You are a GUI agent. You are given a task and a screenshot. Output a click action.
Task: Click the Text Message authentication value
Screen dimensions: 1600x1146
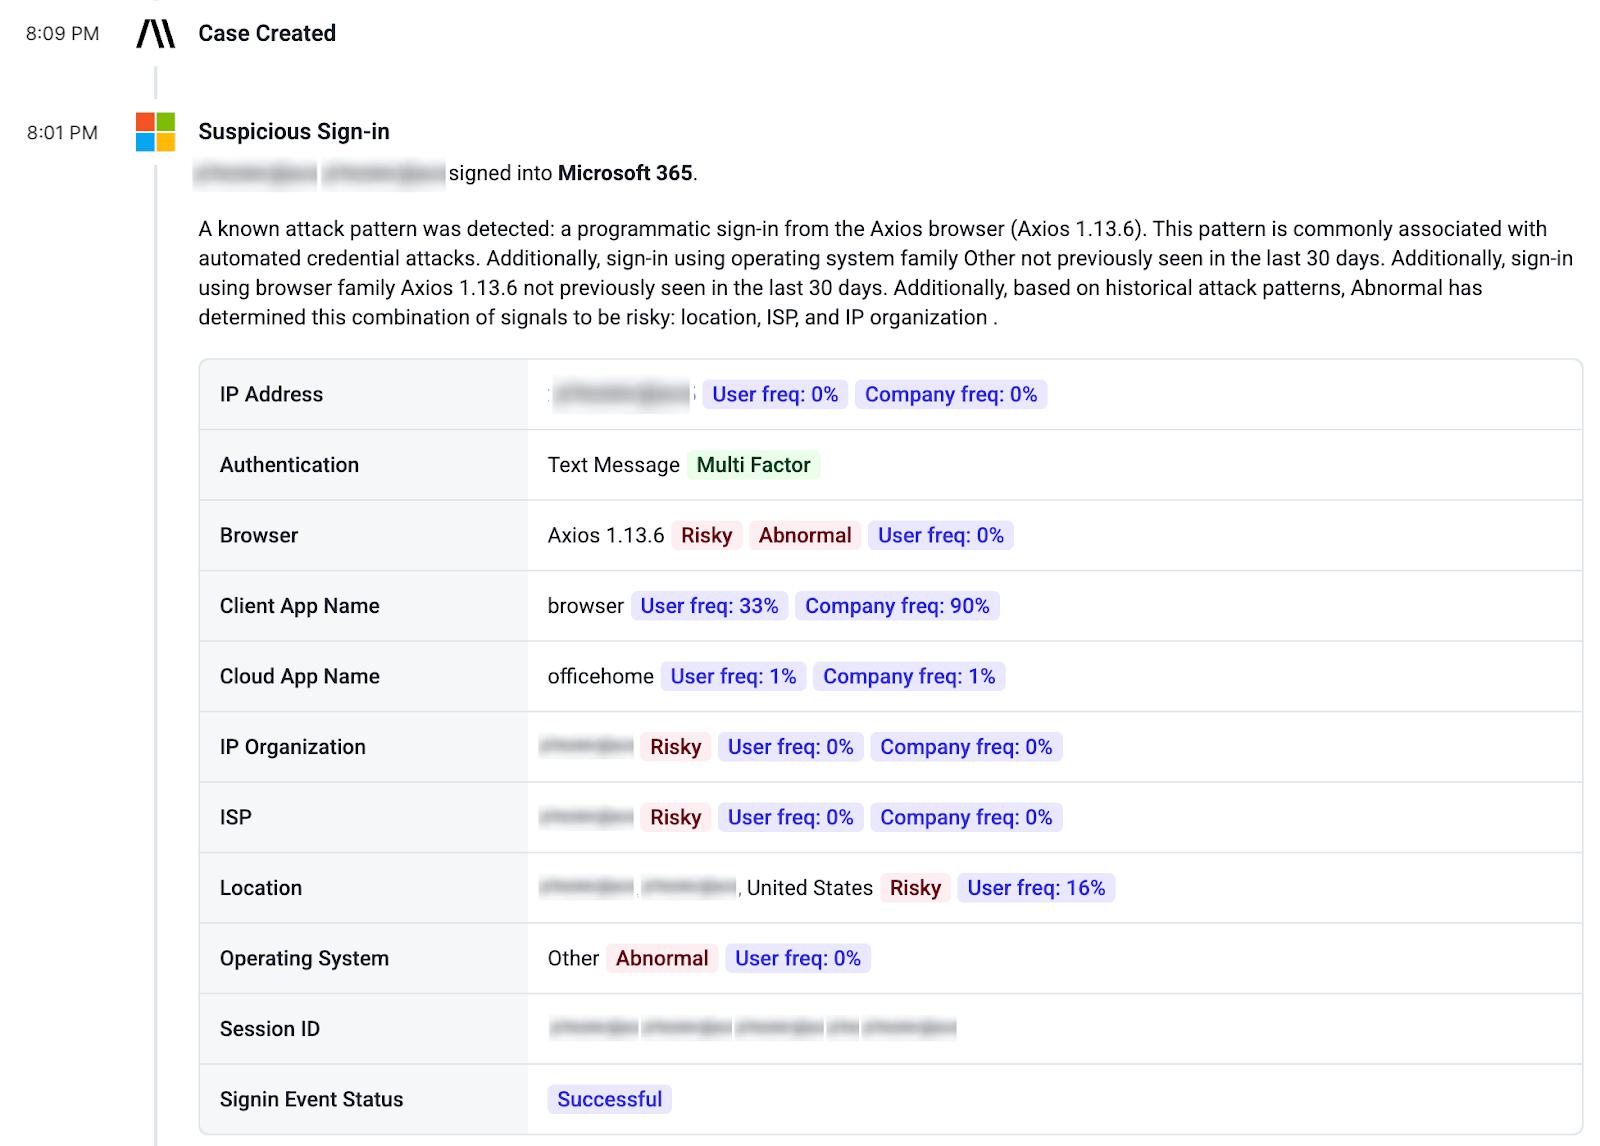pos(614,465)
